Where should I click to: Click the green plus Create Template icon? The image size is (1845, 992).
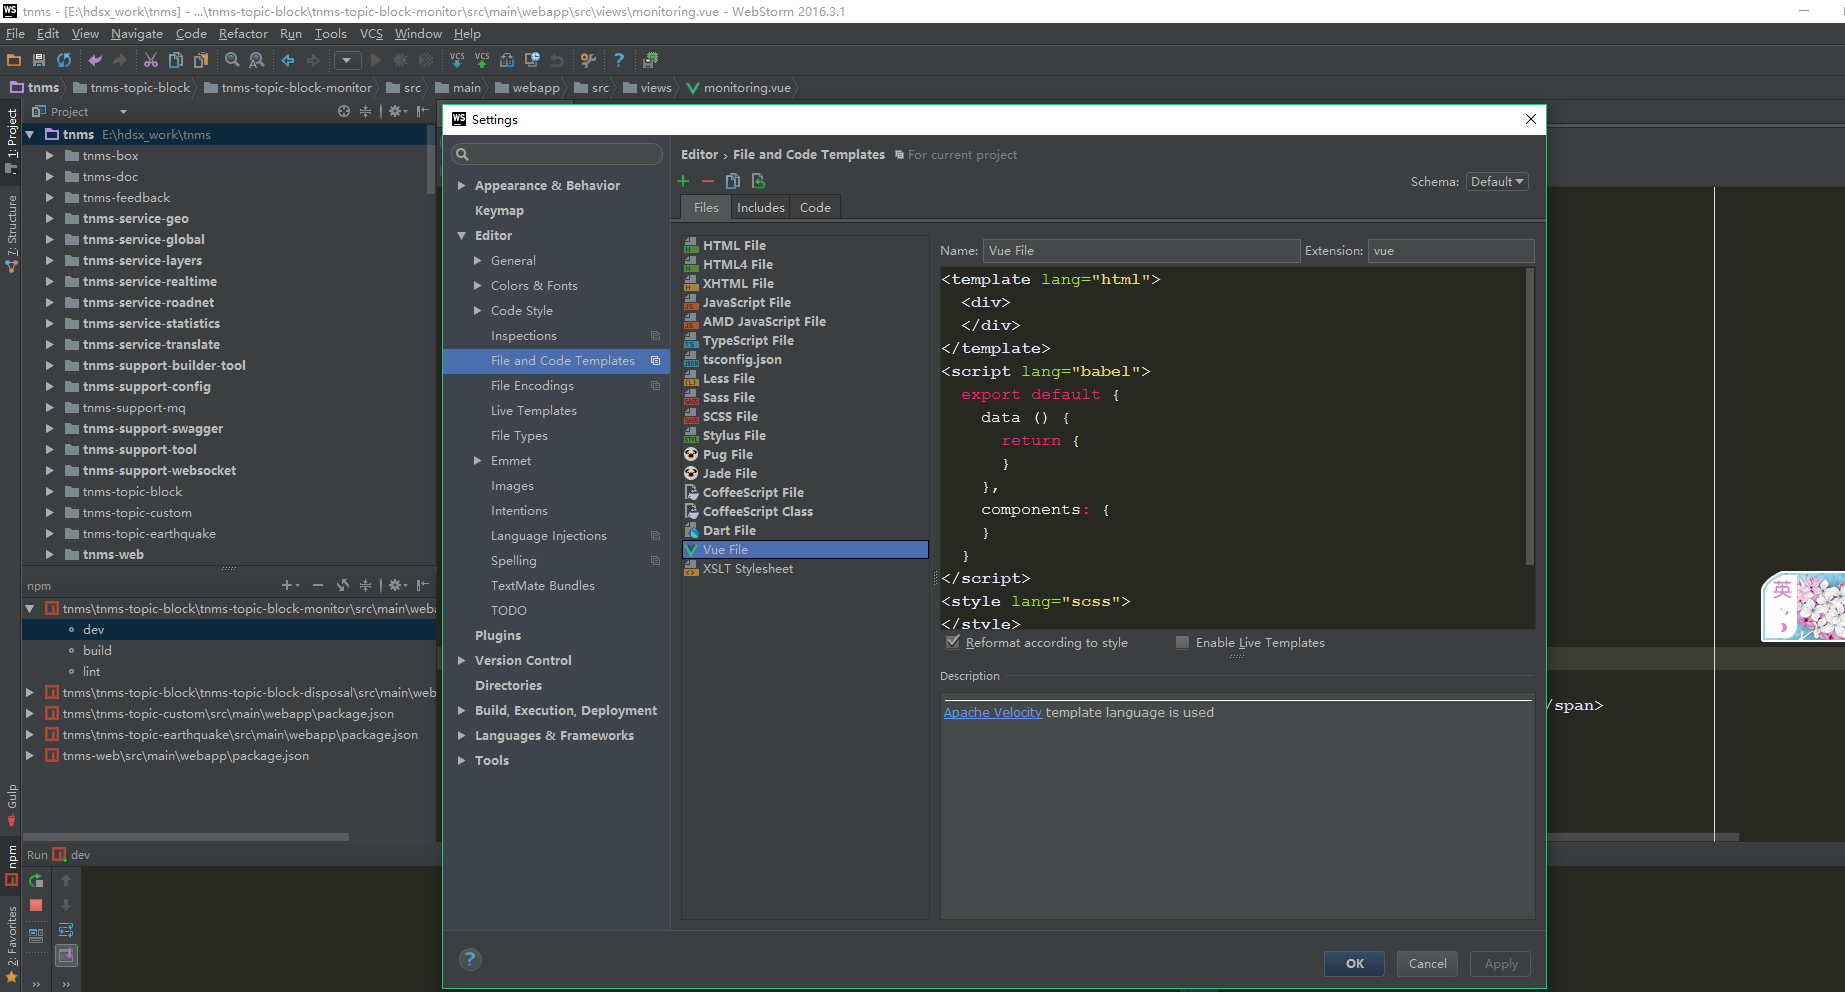pos(683,181)
